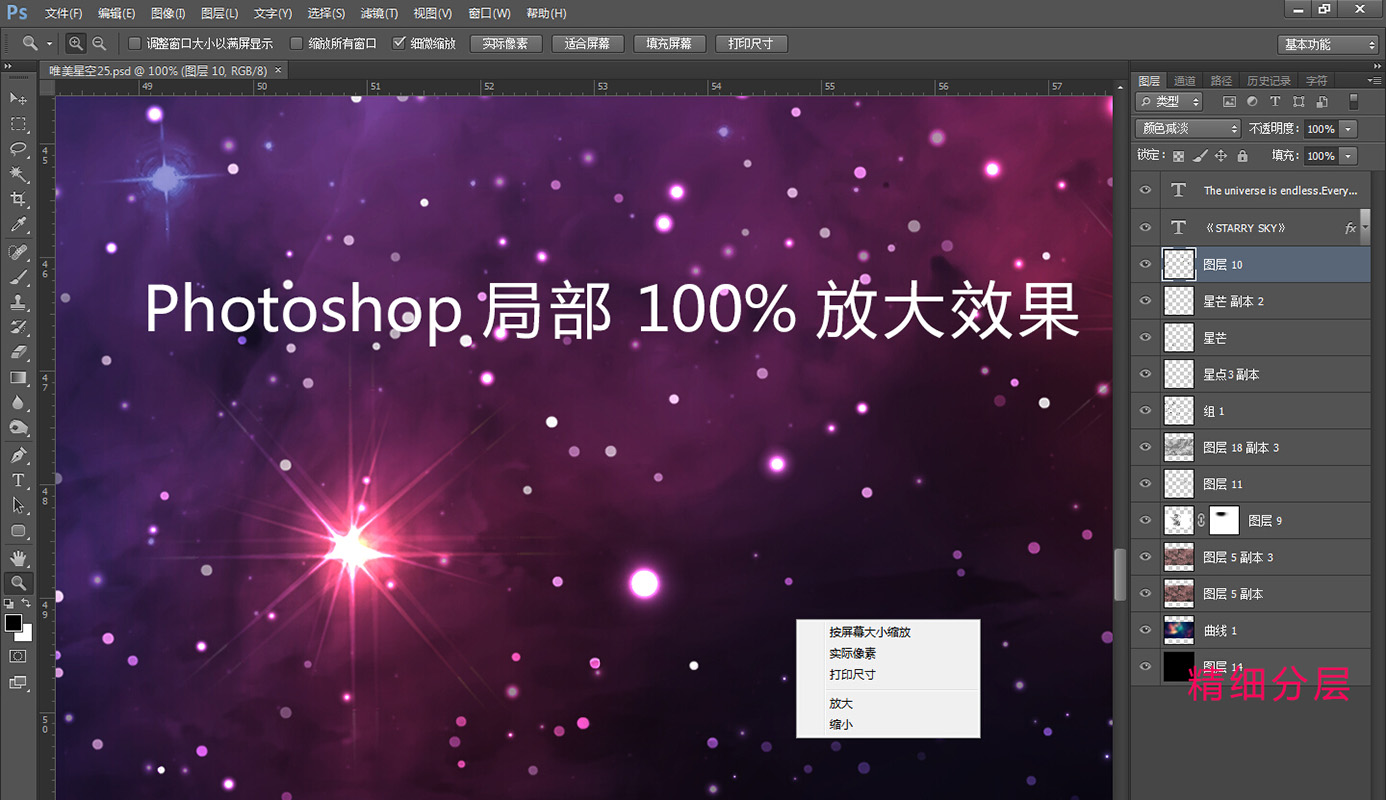
Task: Open the 填充 fill dropdown arrow
Action: pos(1349,156)
